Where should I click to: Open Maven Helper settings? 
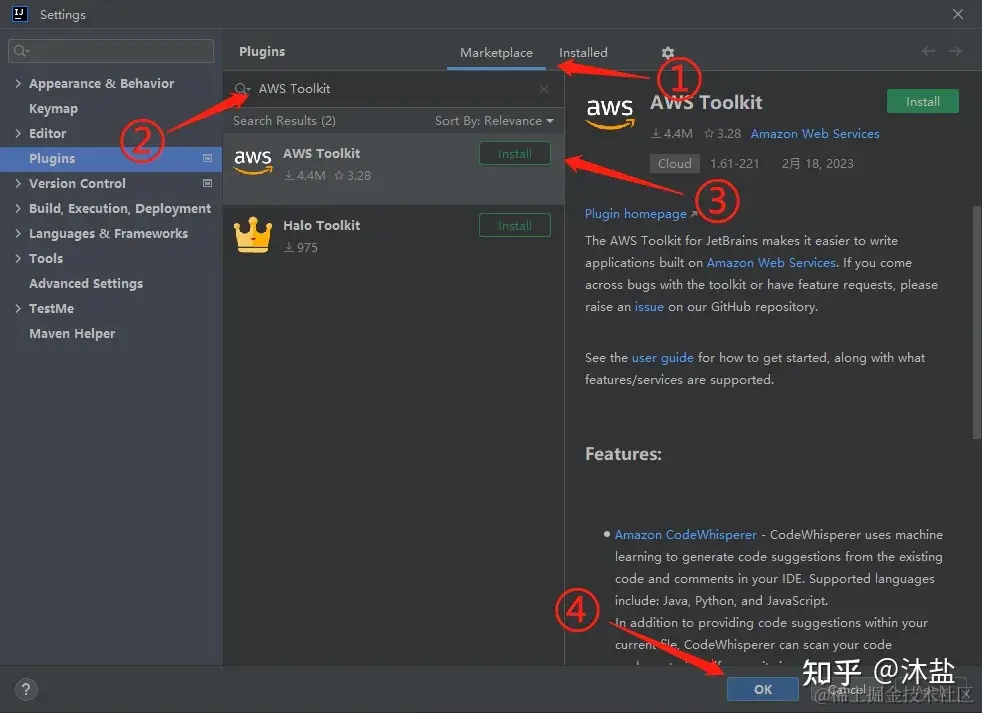[x=72, y=334]
